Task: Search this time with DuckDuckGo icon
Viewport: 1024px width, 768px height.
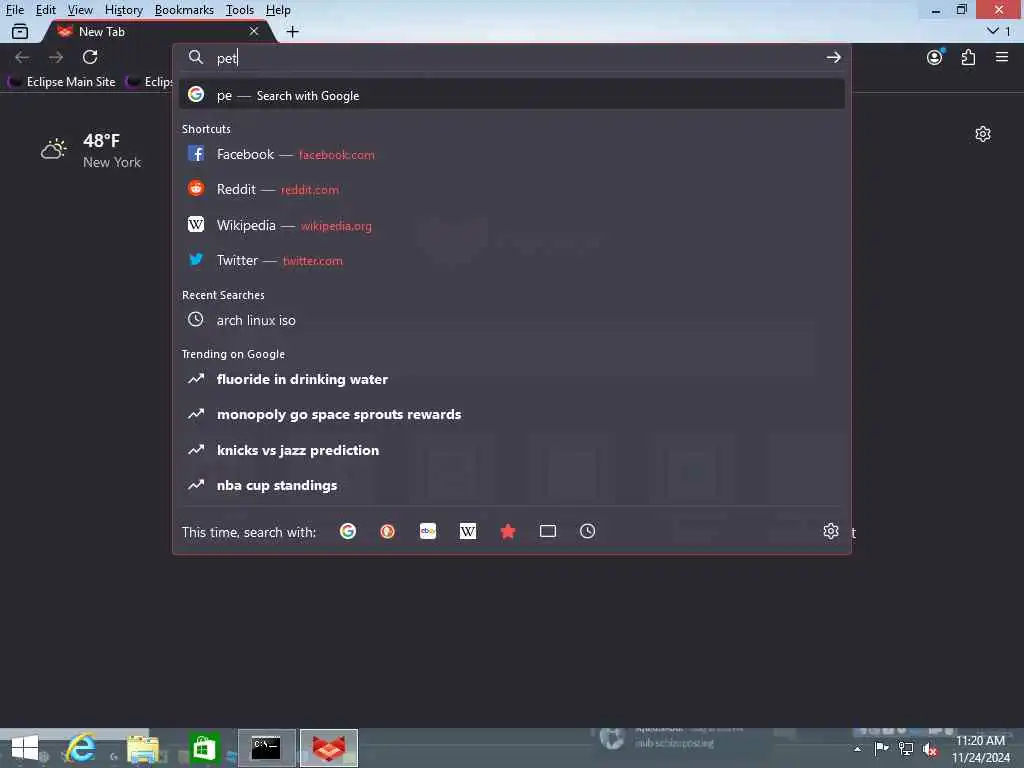Action: coord(387,532)
